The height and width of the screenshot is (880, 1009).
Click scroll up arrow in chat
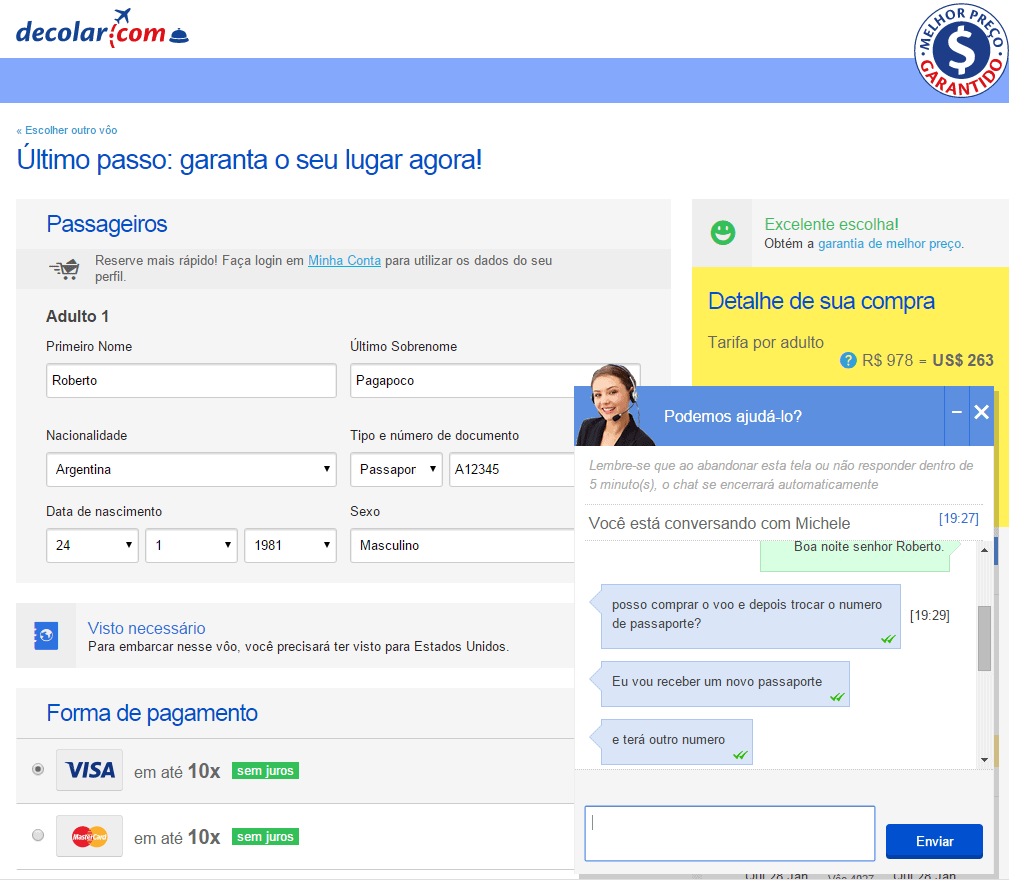(984, 550)
